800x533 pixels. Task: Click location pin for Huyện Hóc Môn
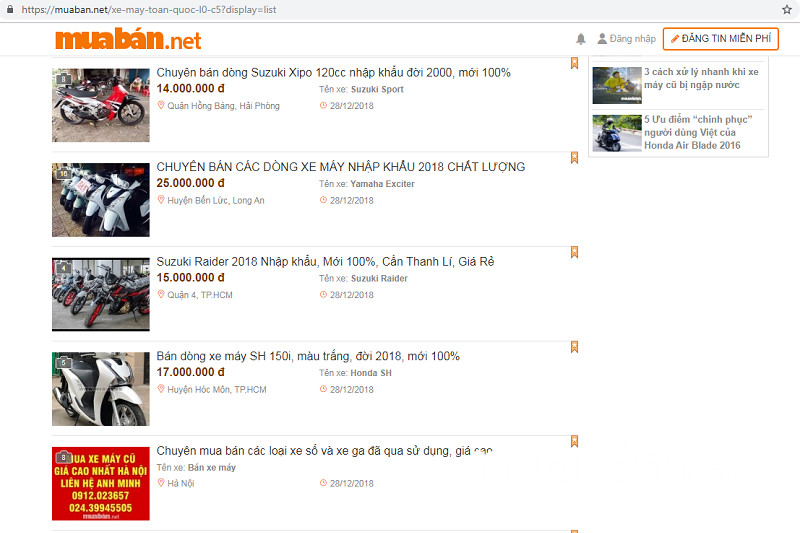(161, 389)
